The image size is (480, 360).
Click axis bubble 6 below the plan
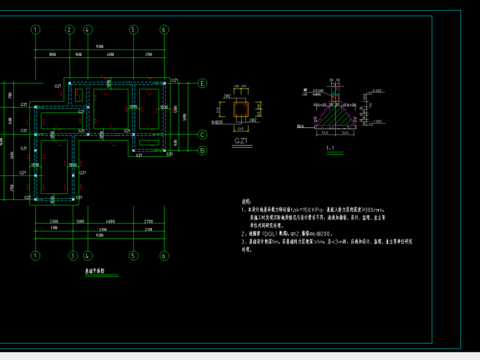(164, 256)
